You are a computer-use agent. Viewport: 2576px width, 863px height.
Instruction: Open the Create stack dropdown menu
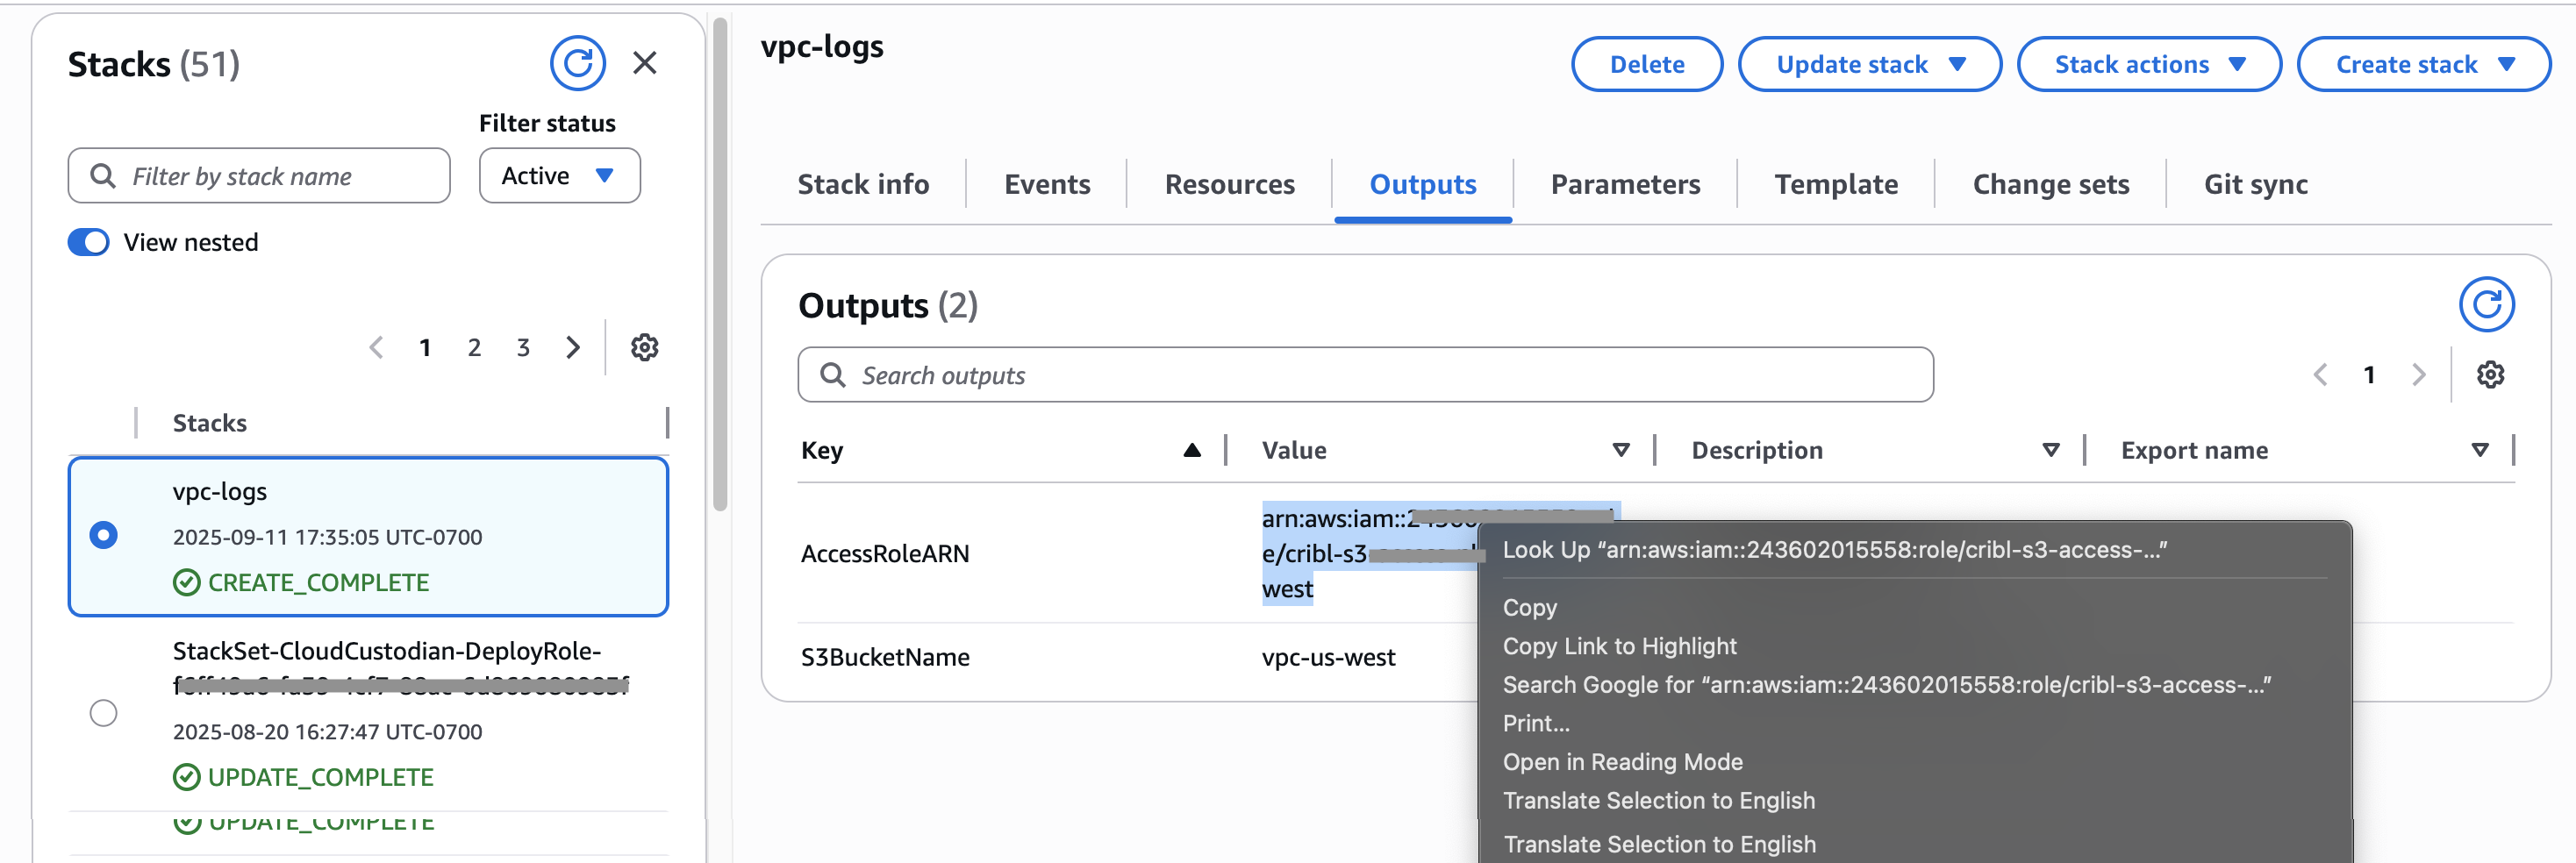point(2423,64)
